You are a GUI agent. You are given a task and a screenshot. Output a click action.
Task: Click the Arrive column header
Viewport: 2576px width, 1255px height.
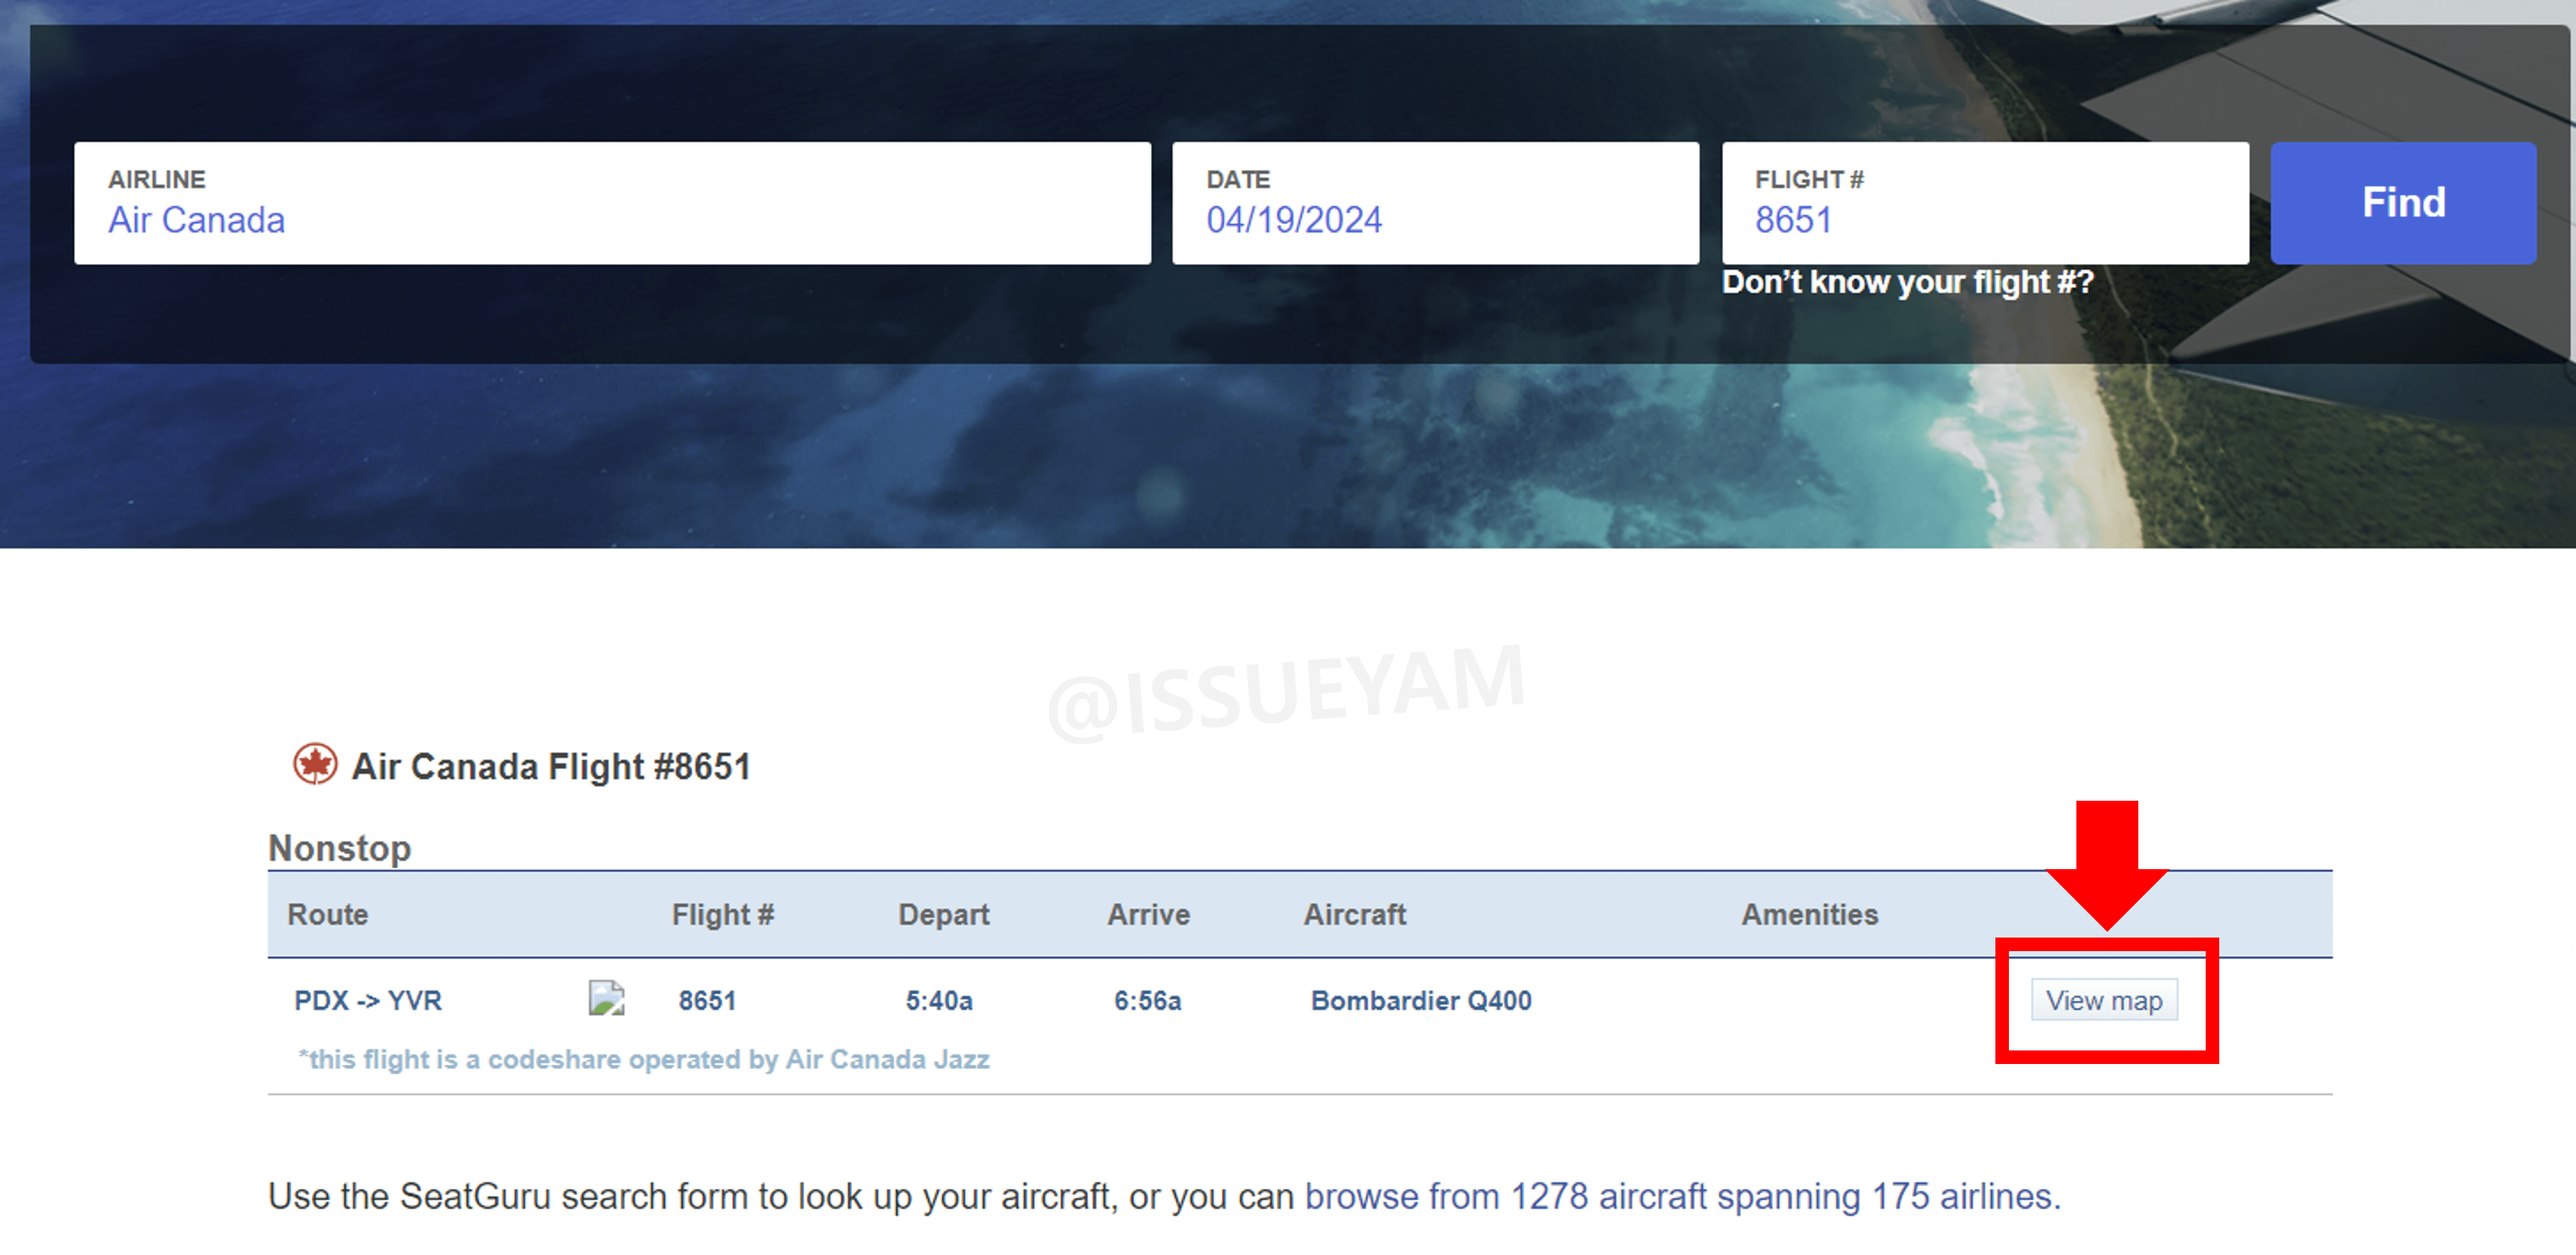pos(1149,914)
